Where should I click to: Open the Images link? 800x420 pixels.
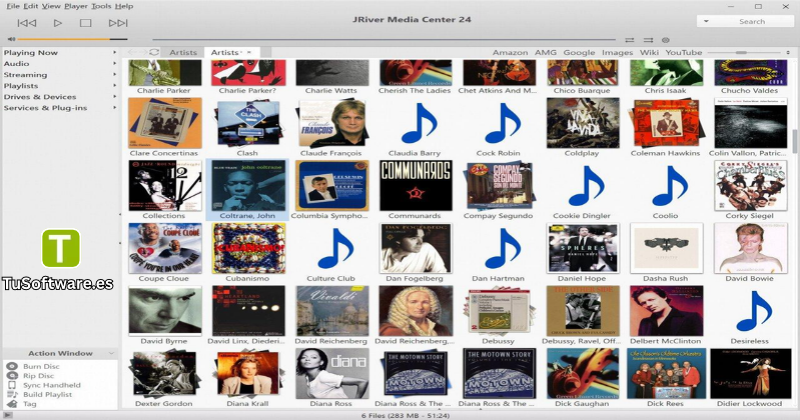click(x=617, y=53)
